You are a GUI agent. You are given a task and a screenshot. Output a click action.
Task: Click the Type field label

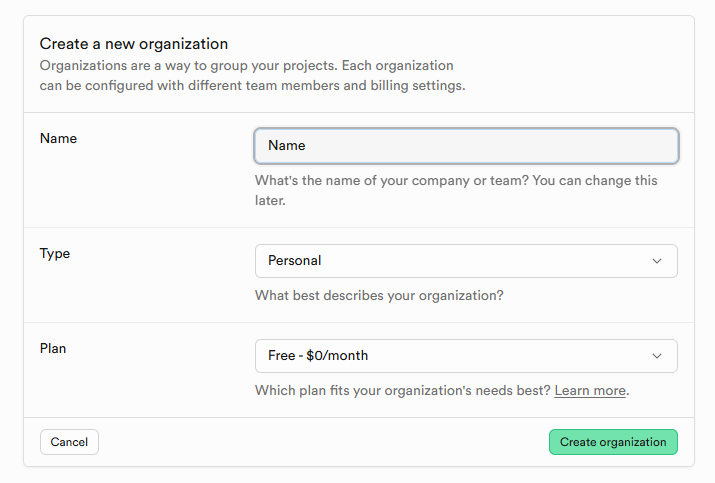tap(55, 253)
